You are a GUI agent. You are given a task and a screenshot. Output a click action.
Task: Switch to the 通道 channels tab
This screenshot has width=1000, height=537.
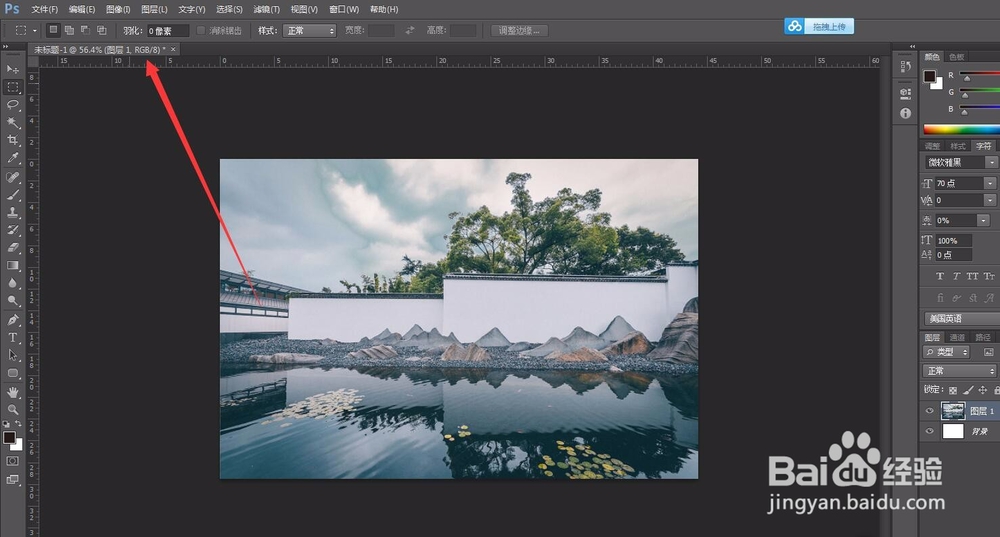click(957, 337)
